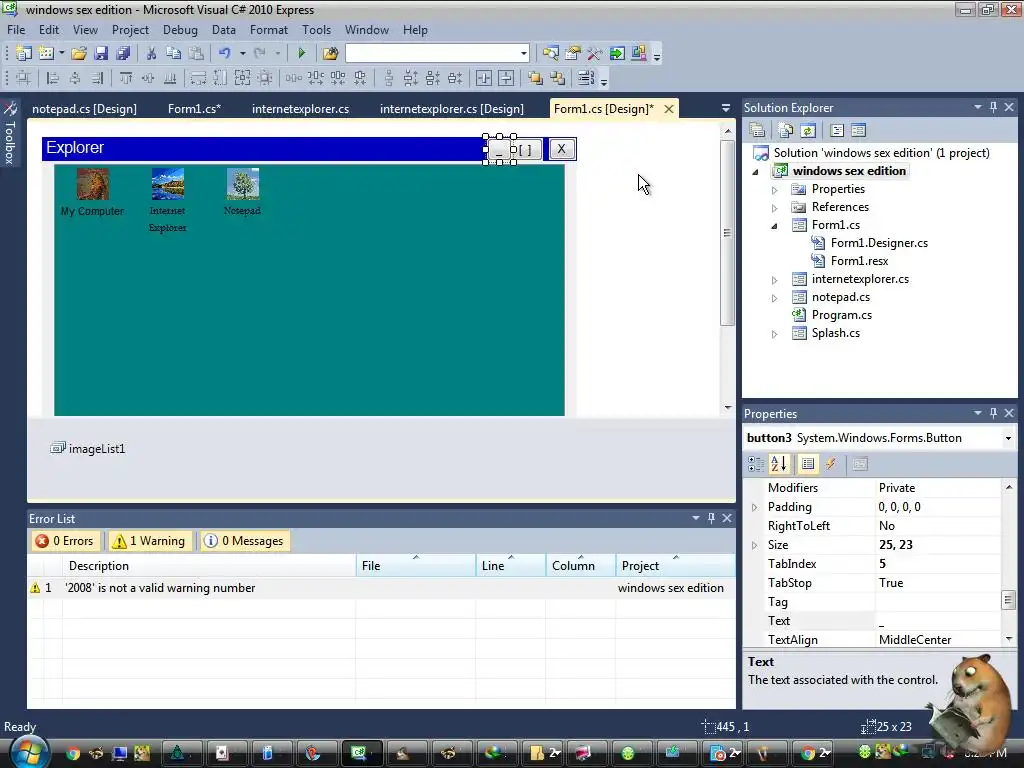Undo the last action
1024x768 pixels.
click(x=224, y=54)
